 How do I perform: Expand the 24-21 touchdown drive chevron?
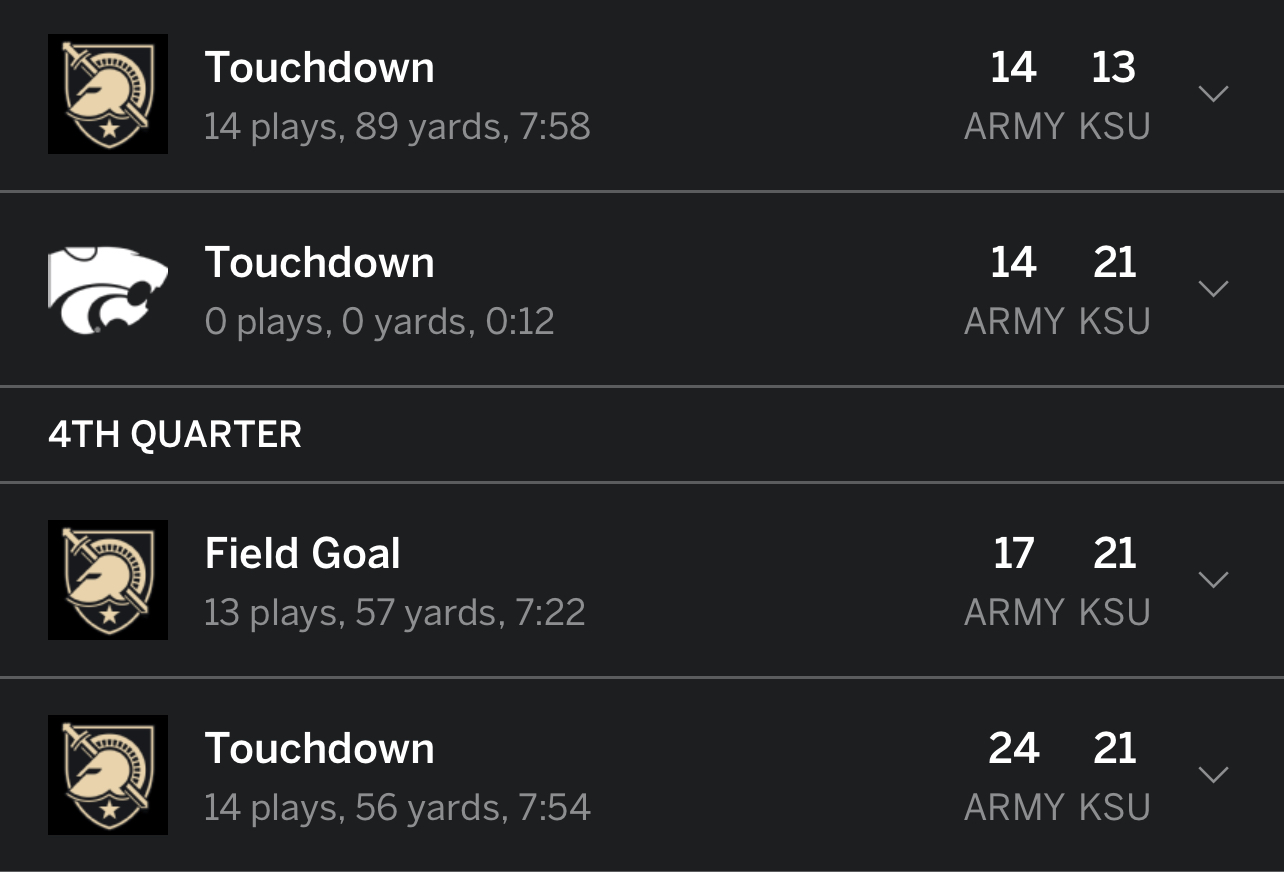pos(1213,775)
